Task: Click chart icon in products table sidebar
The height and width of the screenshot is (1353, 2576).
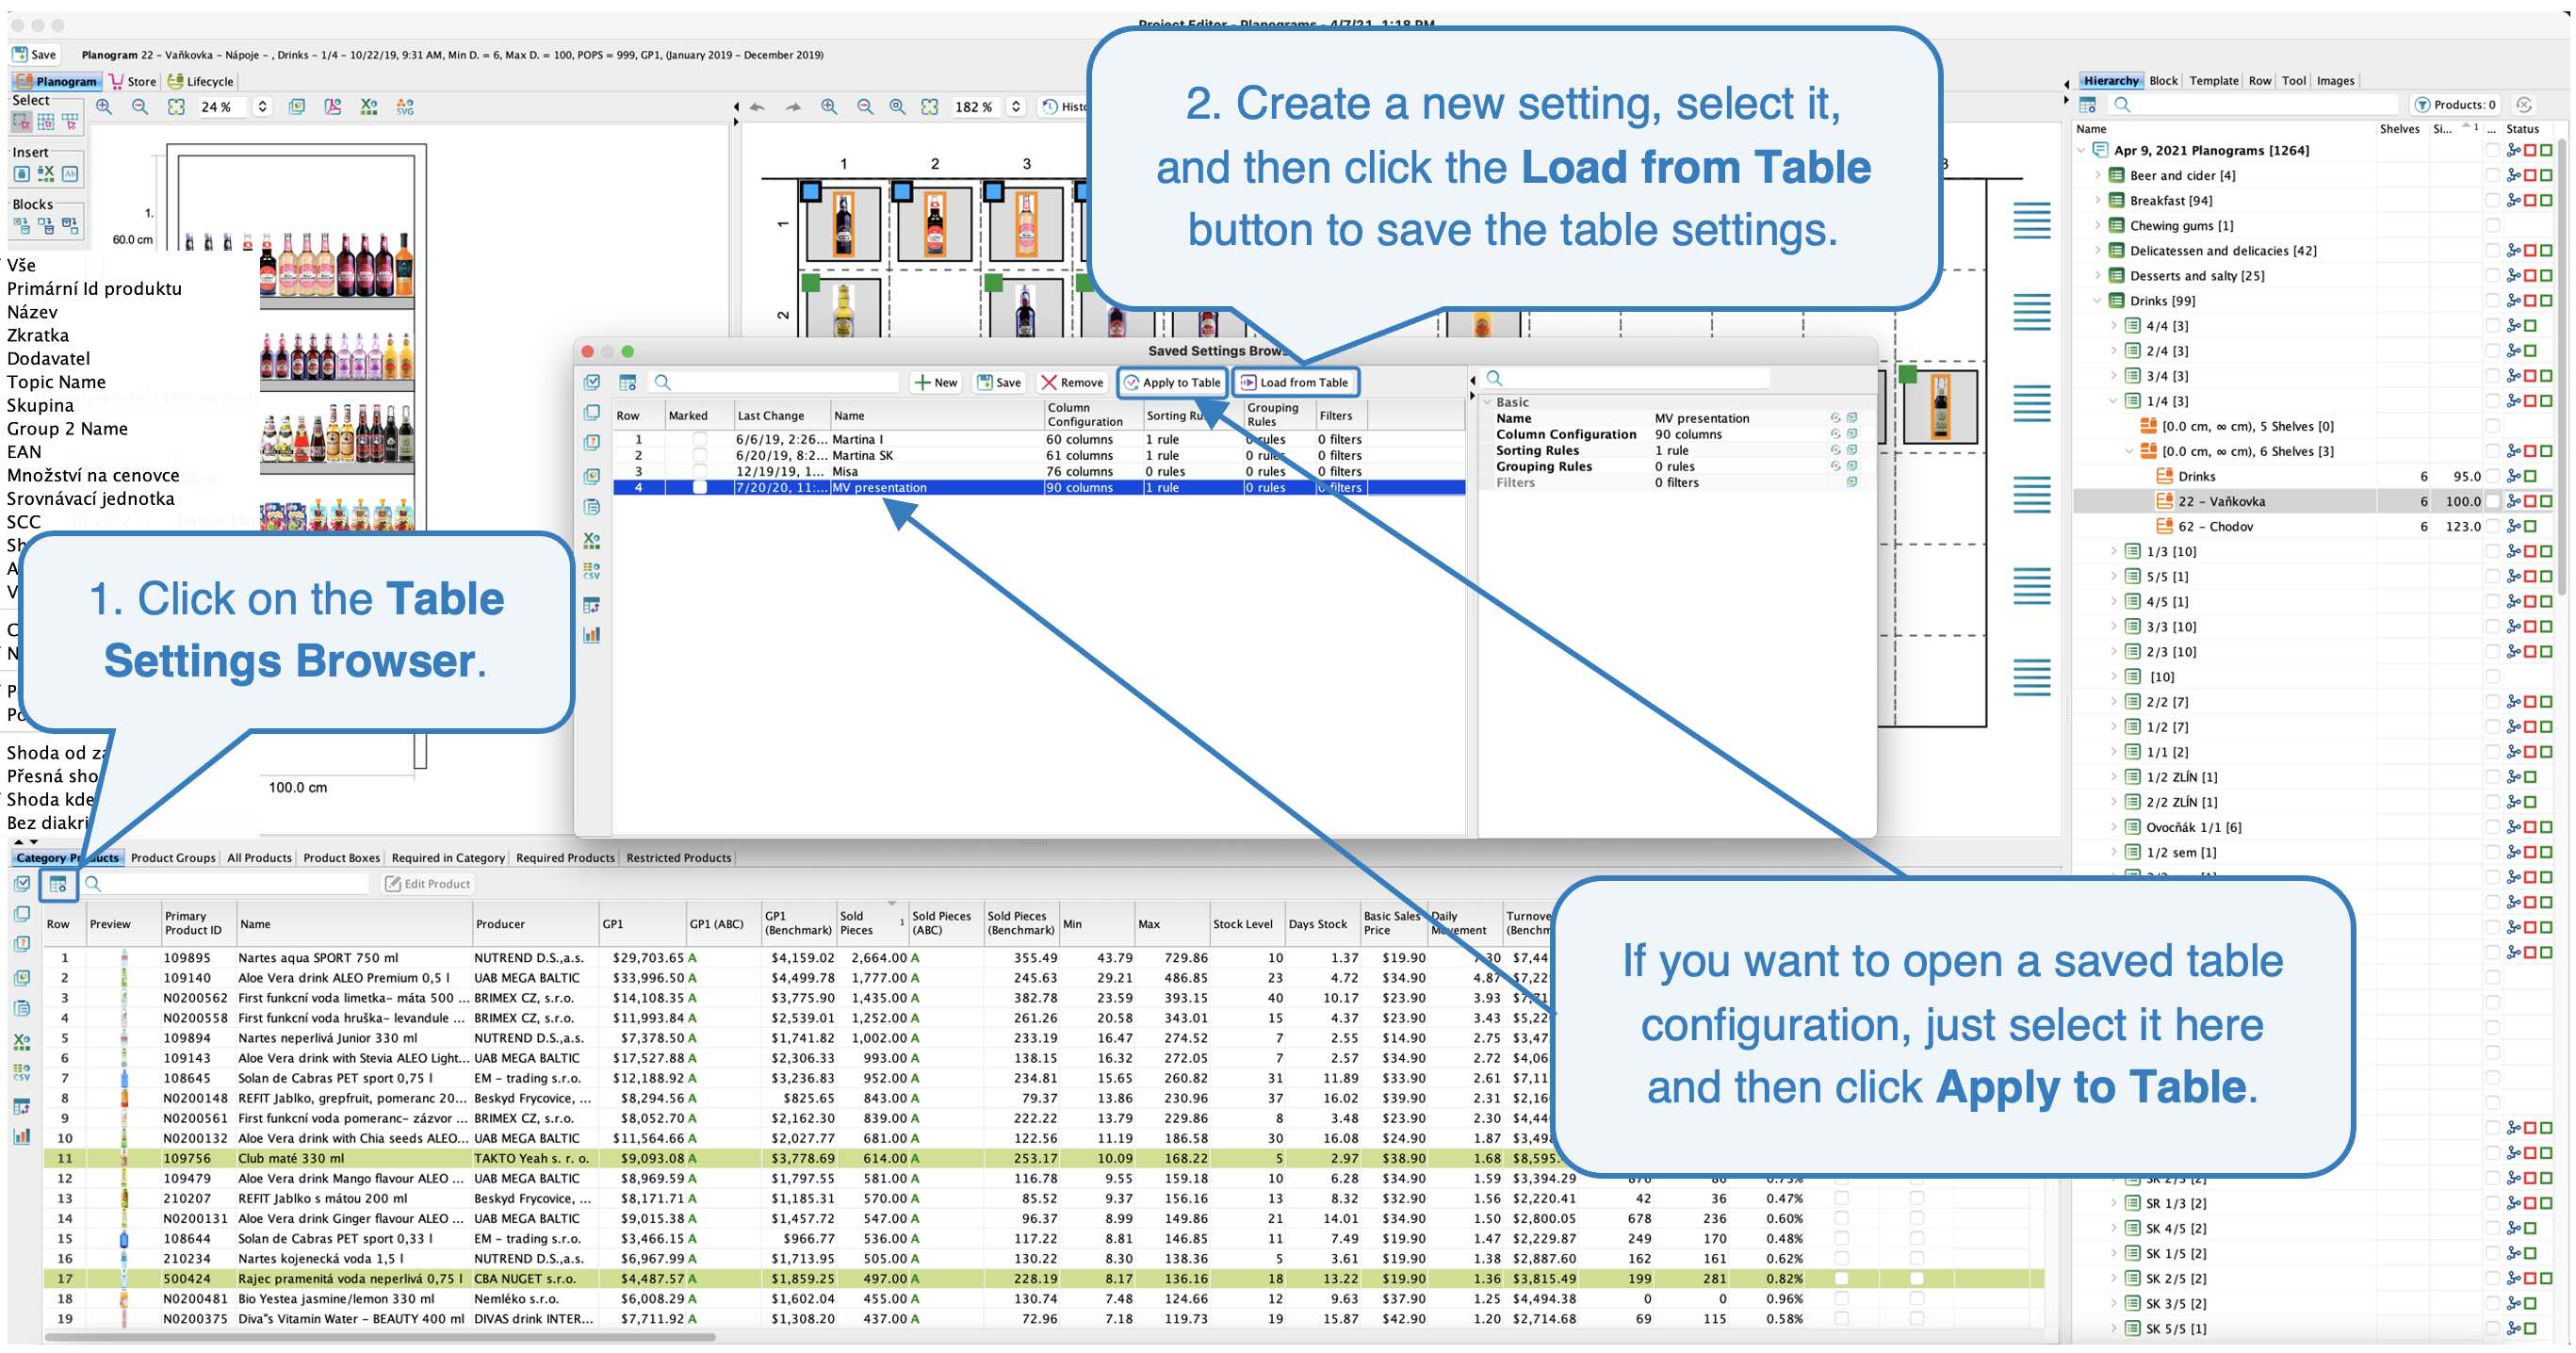Action: (x=22, y=1136)
